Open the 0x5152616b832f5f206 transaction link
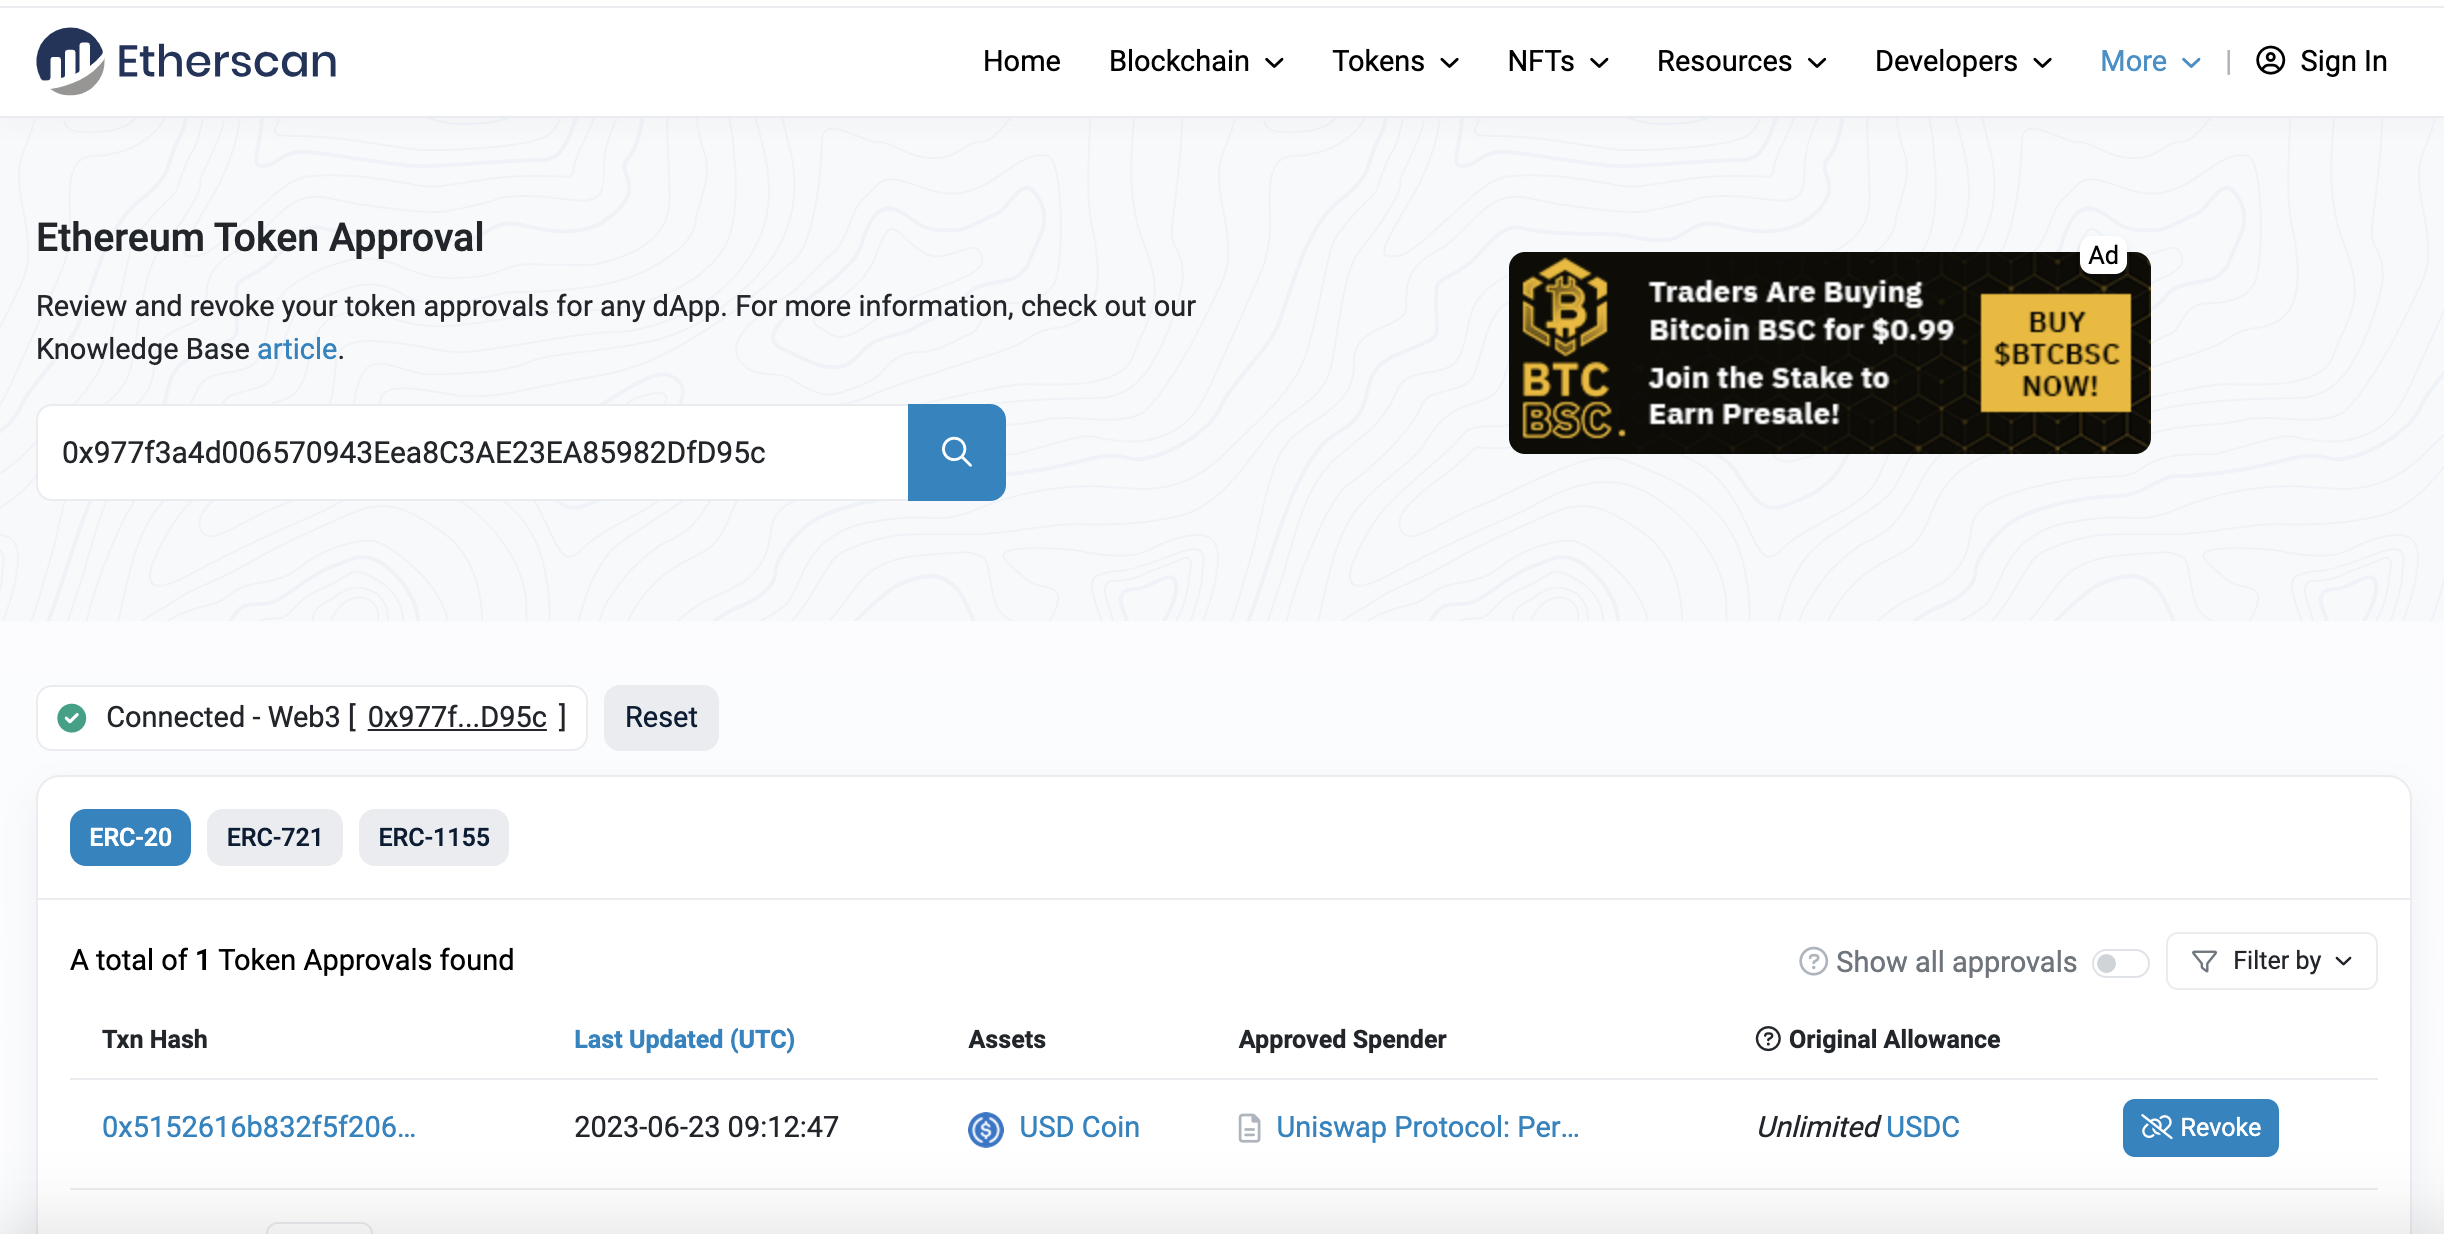Screen dimensions: 2444x1234 [x=257, y=1127]
